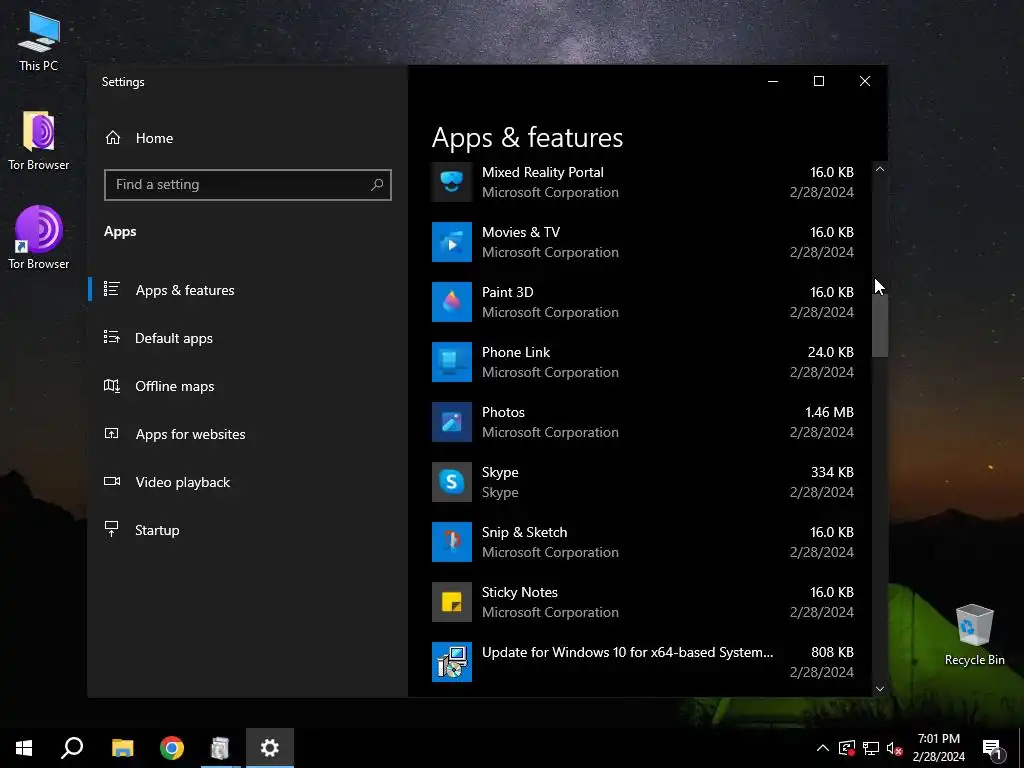Viewport: 1024px width, 768px height.
Task: Click the Mixed Reality Portal app icon
Action: coord(451,182)
